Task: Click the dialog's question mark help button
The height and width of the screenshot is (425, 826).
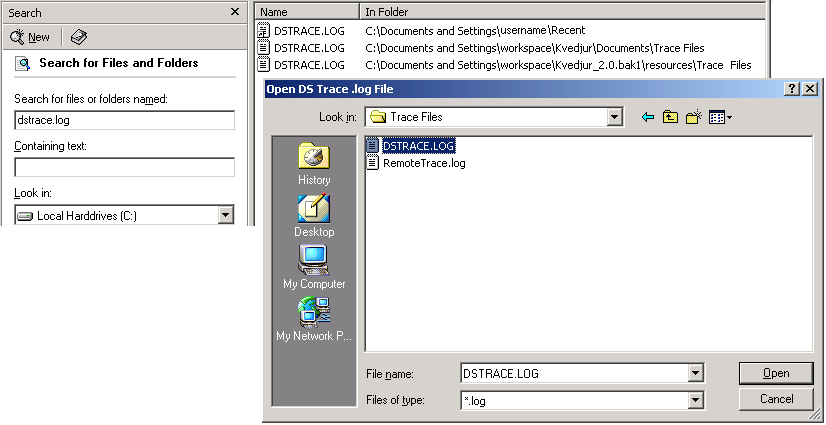Action: pyautogui.click(x=792, y=88)
